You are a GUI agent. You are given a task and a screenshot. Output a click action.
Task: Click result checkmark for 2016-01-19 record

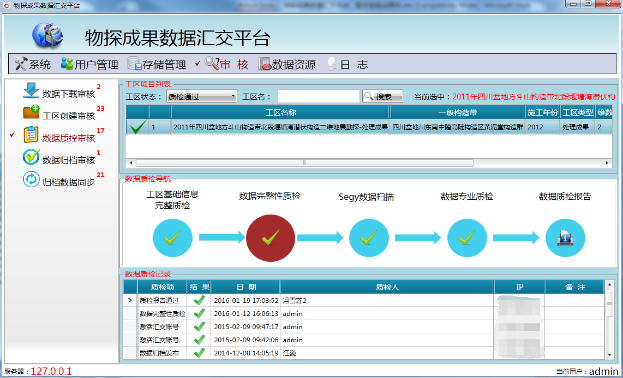pyautogui.click(x=199, y=300)
